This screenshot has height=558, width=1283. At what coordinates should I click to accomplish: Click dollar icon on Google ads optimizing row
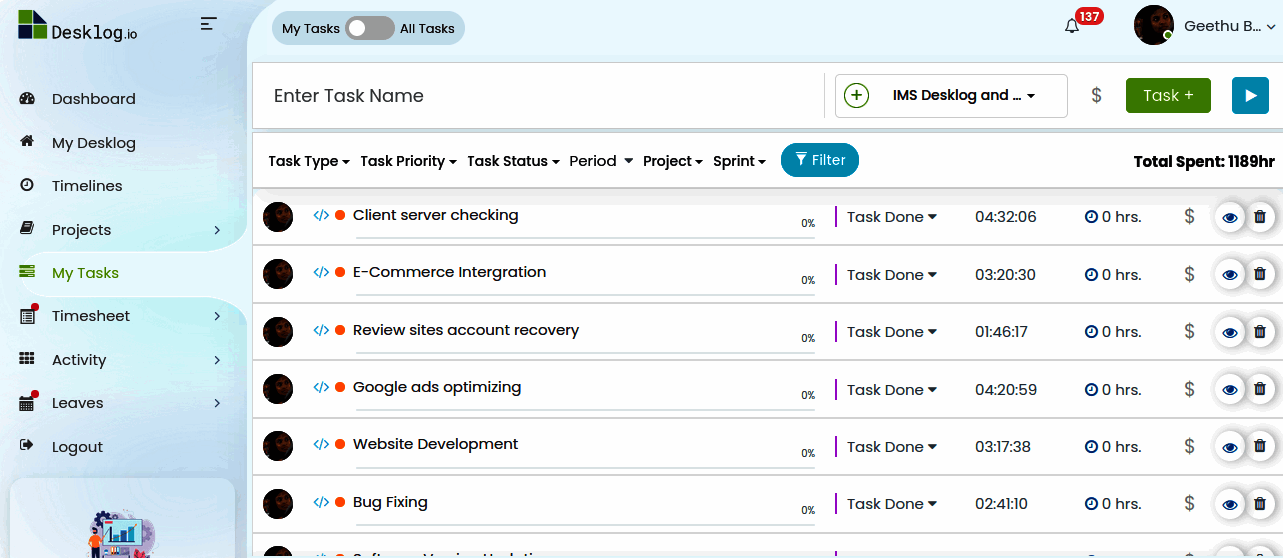(1189, 389)
